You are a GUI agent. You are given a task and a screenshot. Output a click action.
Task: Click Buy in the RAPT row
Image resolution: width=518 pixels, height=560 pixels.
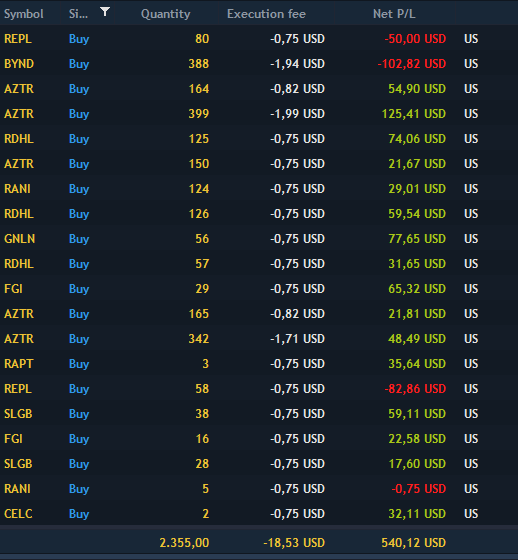[x=79, y=364]
